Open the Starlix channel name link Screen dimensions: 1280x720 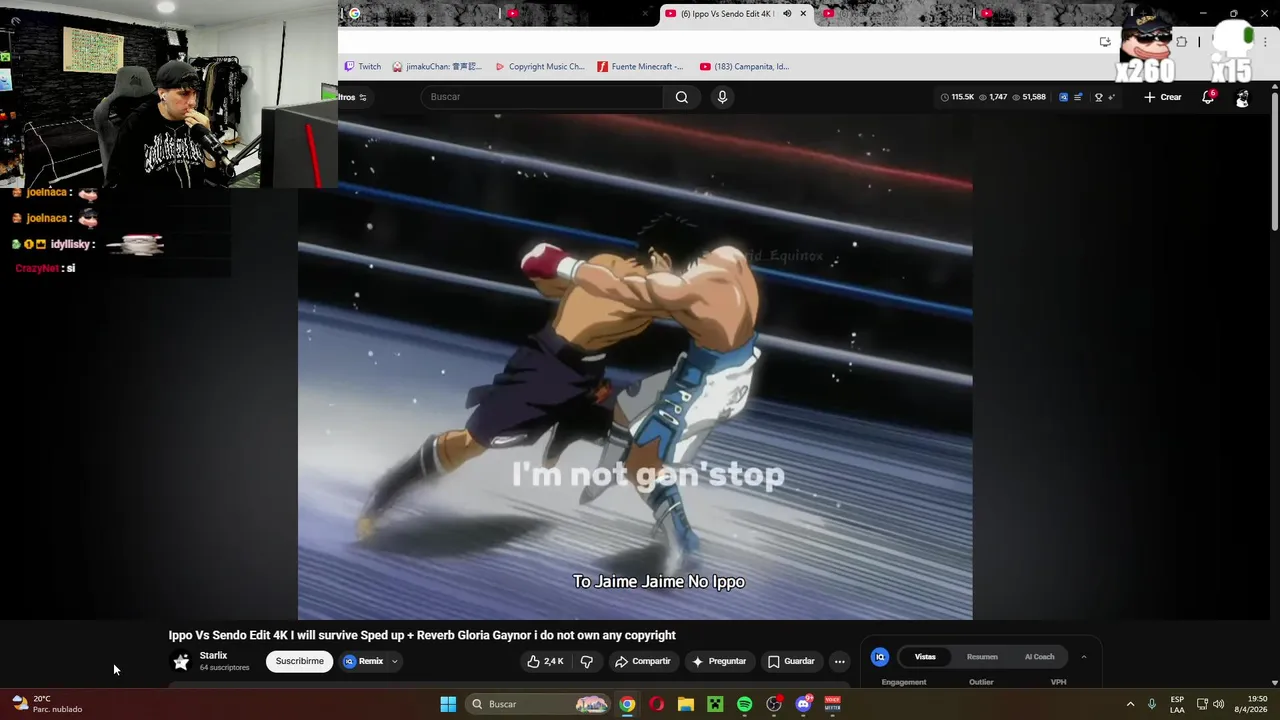(213, 656)
